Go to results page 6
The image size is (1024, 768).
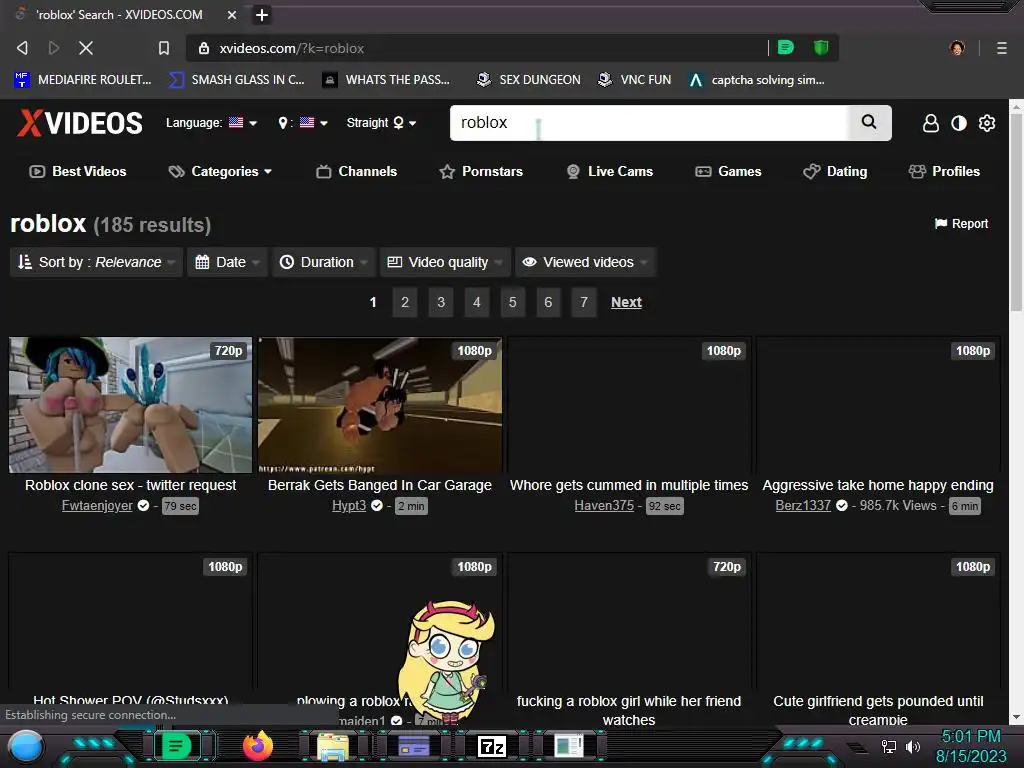coord(548,302)
